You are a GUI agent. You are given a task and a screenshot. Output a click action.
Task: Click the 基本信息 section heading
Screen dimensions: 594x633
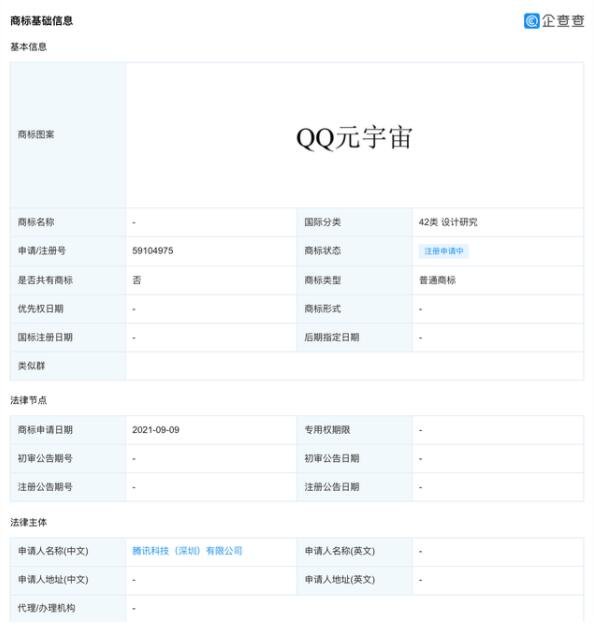pyautogui.click(x=28, y=47)
